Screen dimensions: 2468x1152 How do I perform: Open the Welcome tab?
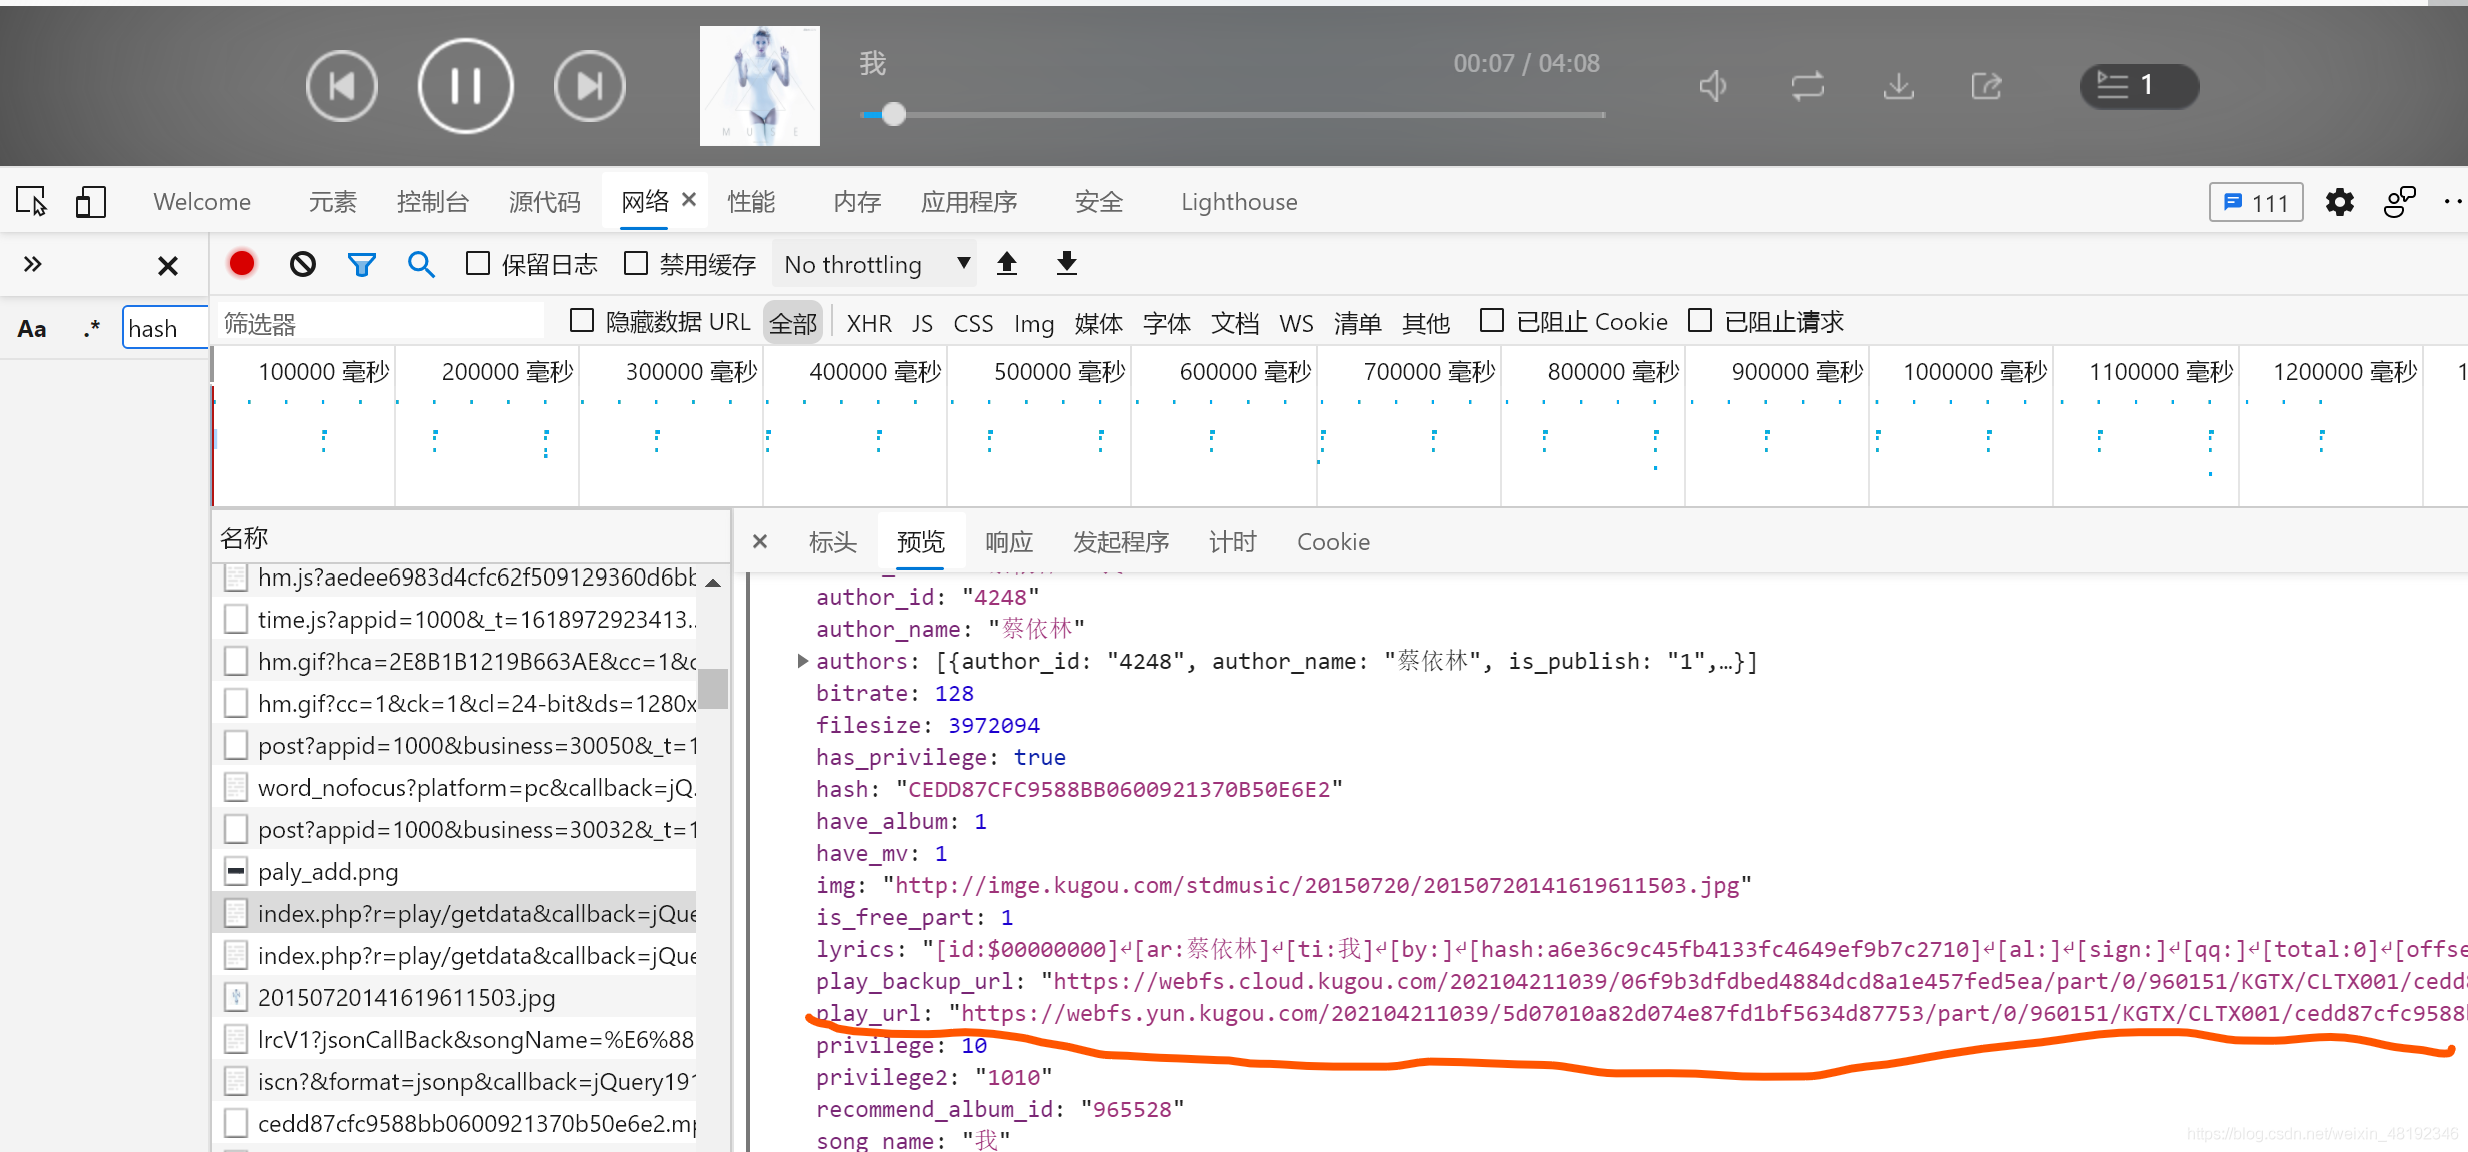pos(202,202)
